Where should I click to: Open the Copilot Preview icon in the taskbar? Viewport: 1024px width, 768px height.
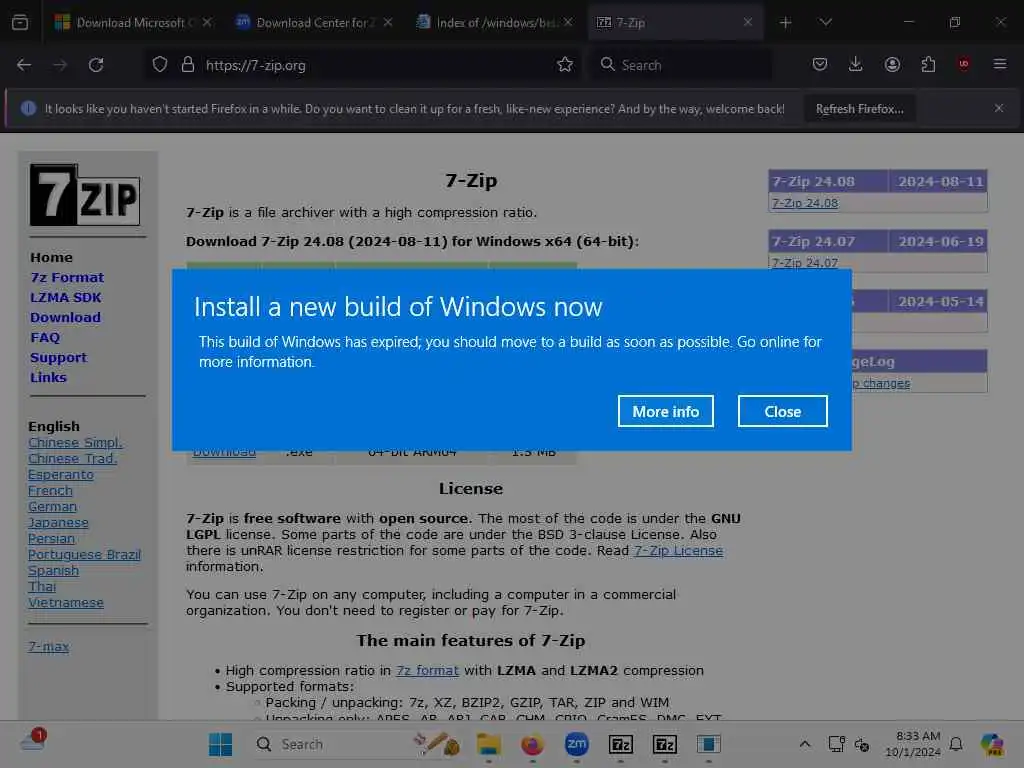click(x=992, y=744)
